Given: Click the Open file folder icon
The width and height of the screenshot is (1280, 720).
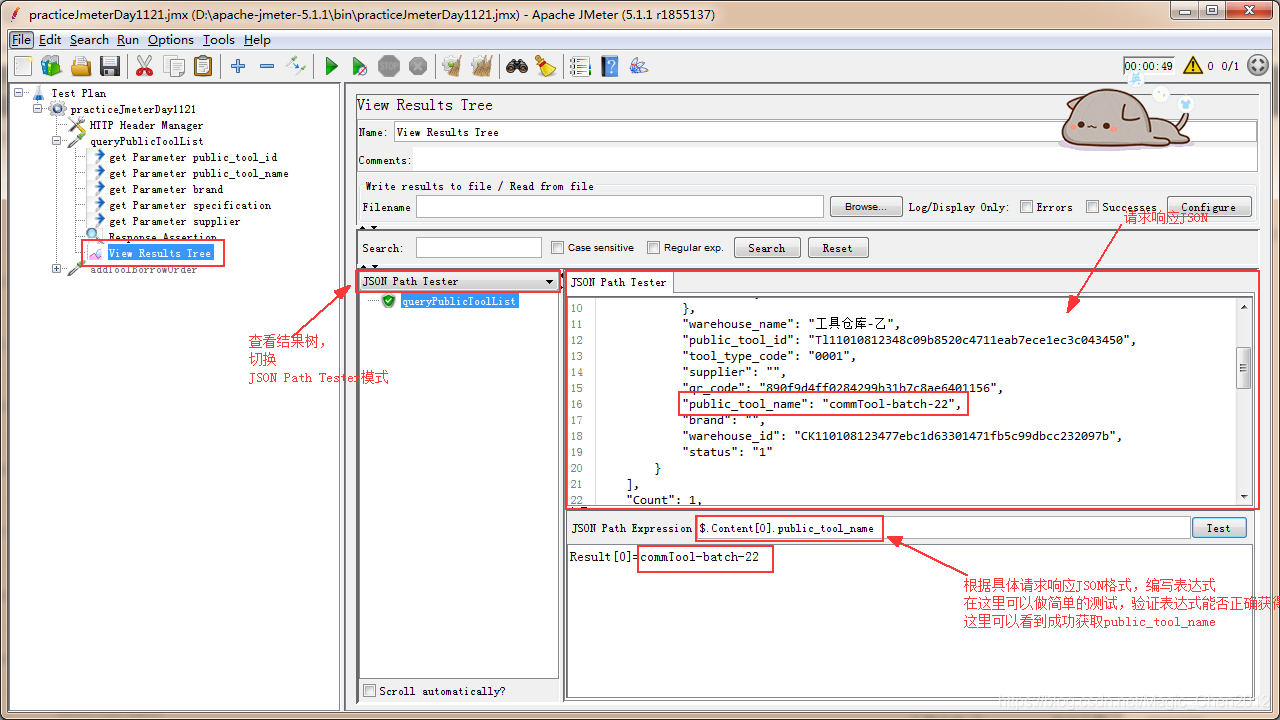Looking at the screenshot, I should point(81,66).
